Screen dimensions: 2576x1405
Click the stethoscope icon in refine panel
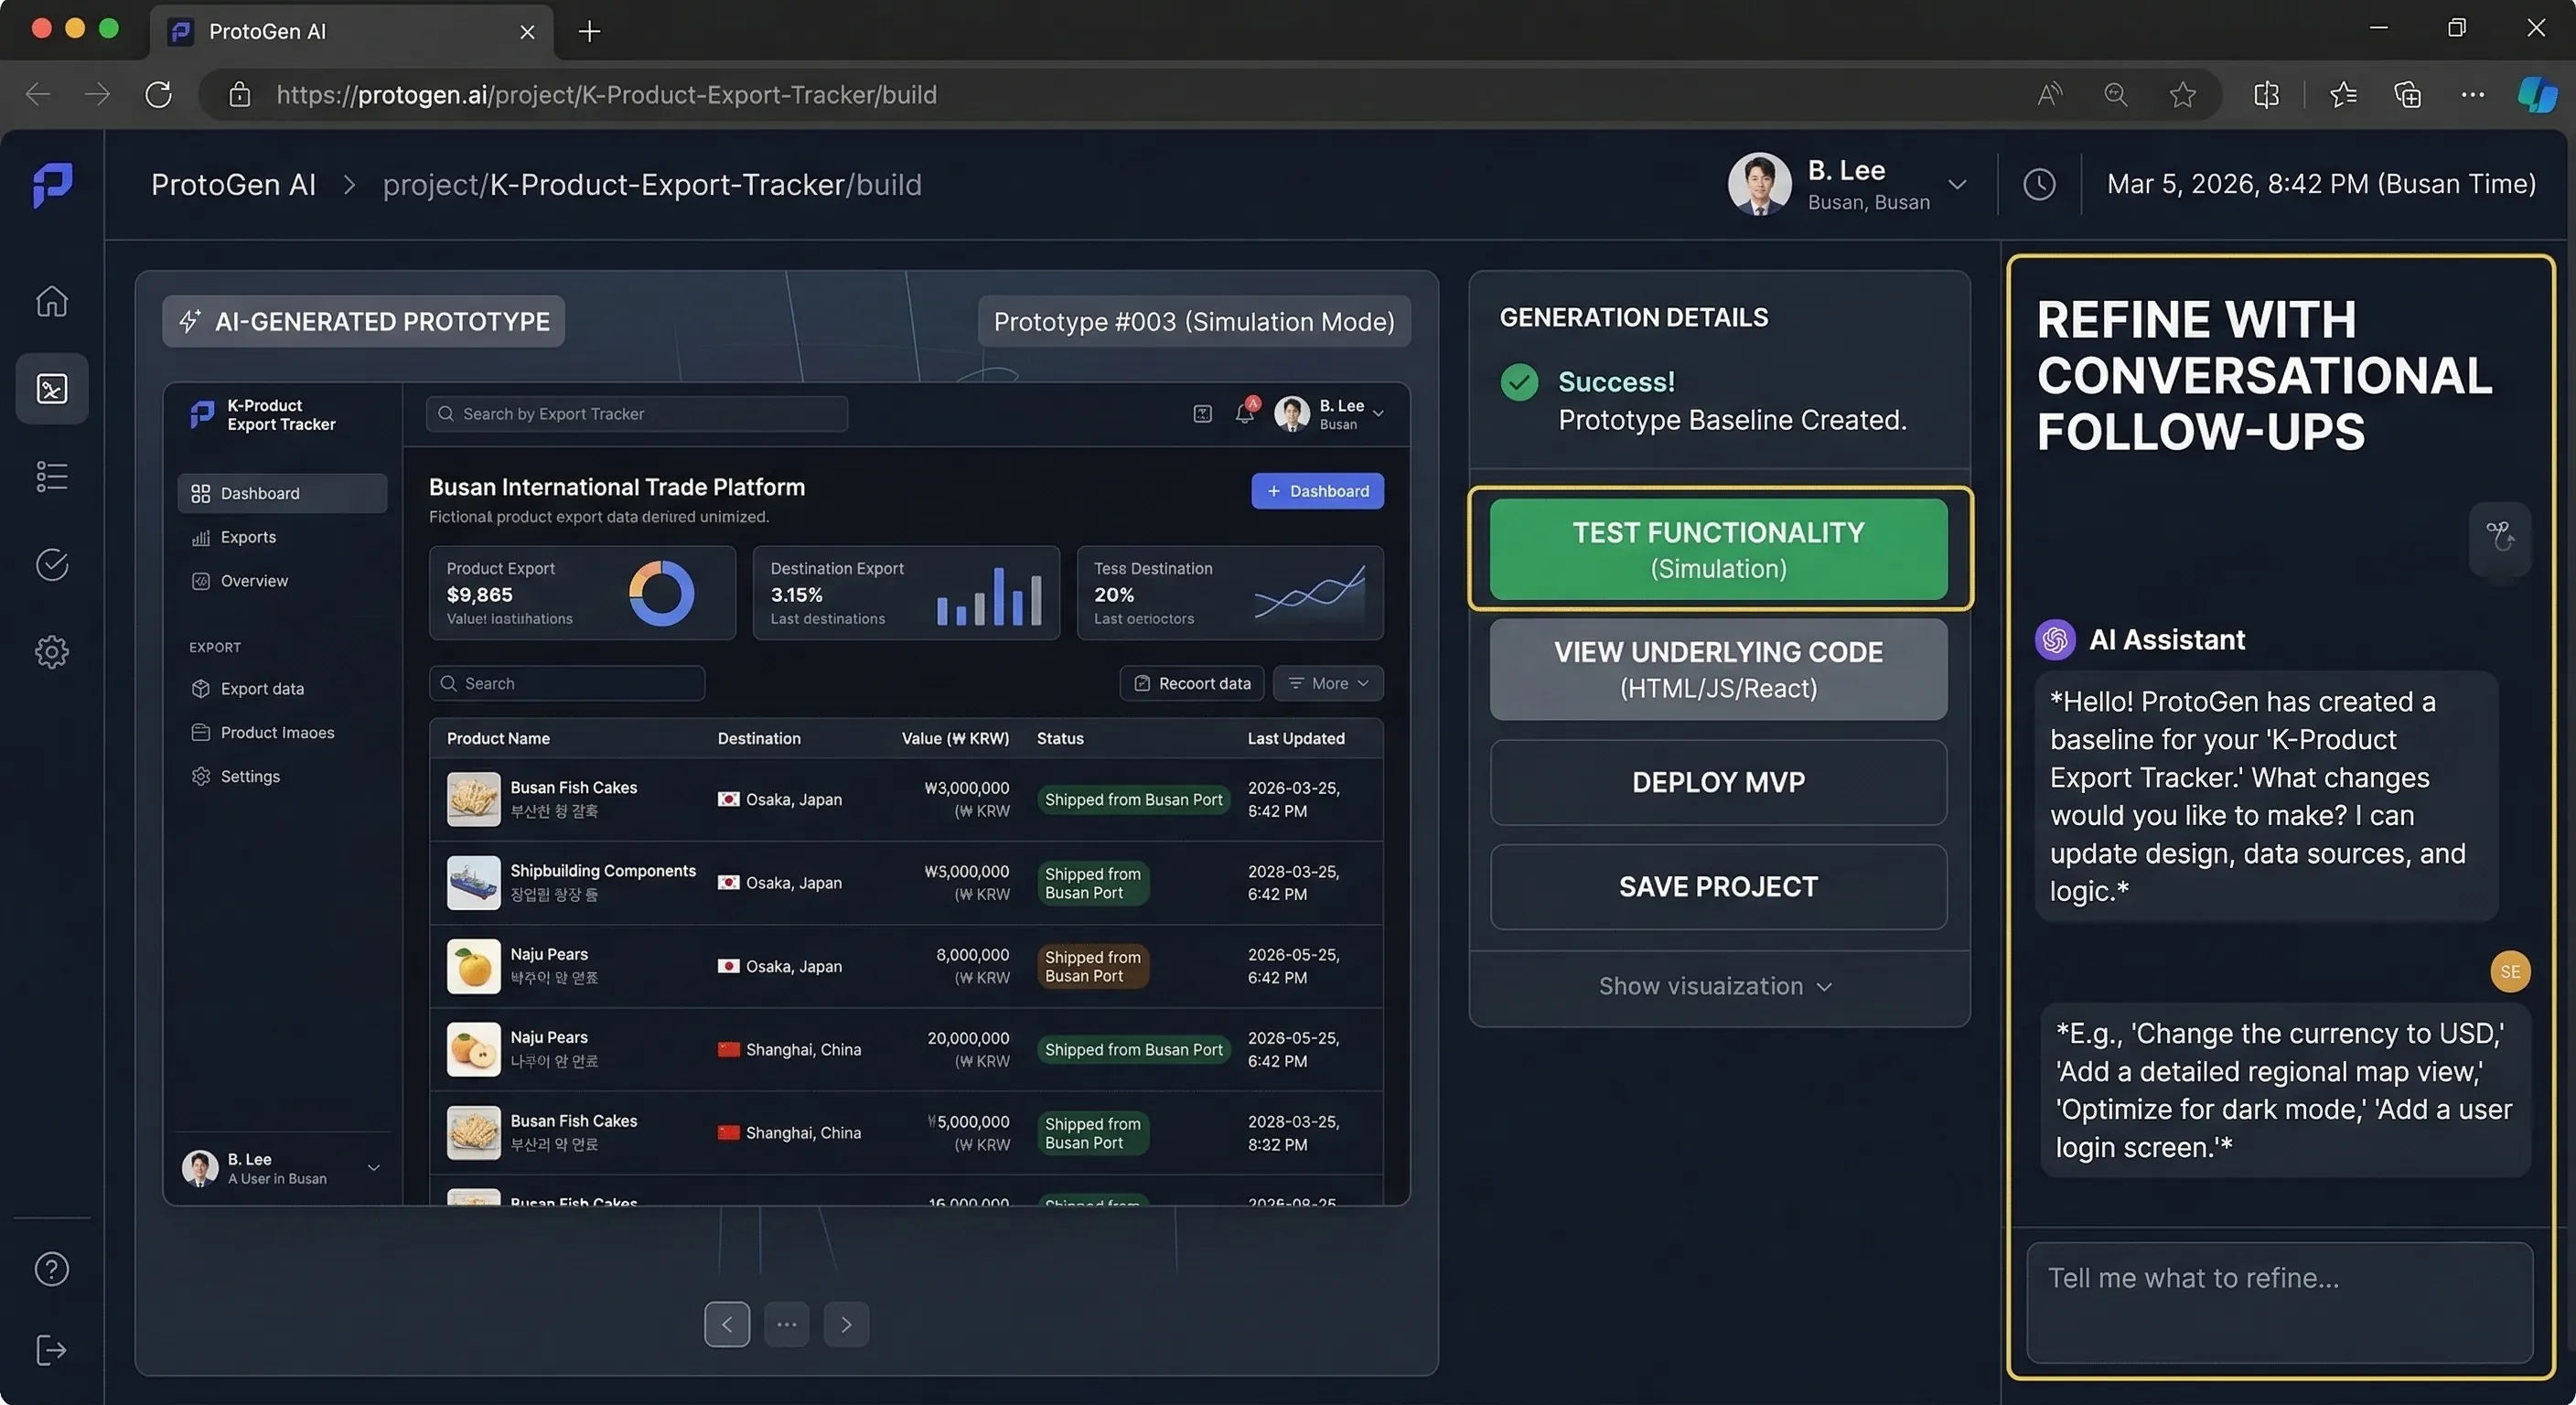pos(2500,538)
